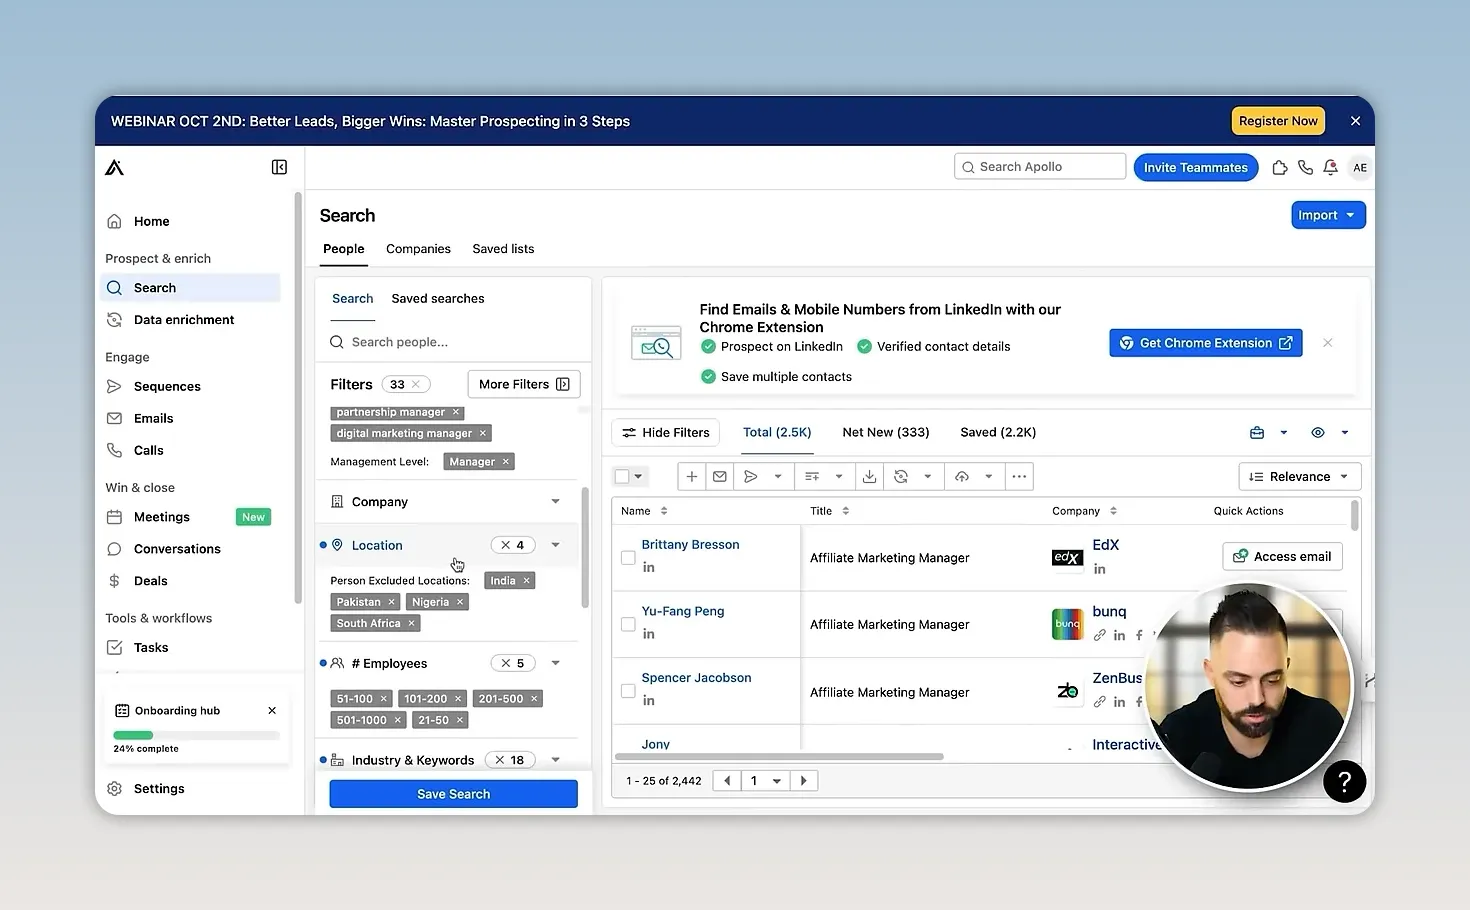Click the Search Apollo input field
The height and width of the screenshot is (910, 1470).
(x=1040, y=167)
